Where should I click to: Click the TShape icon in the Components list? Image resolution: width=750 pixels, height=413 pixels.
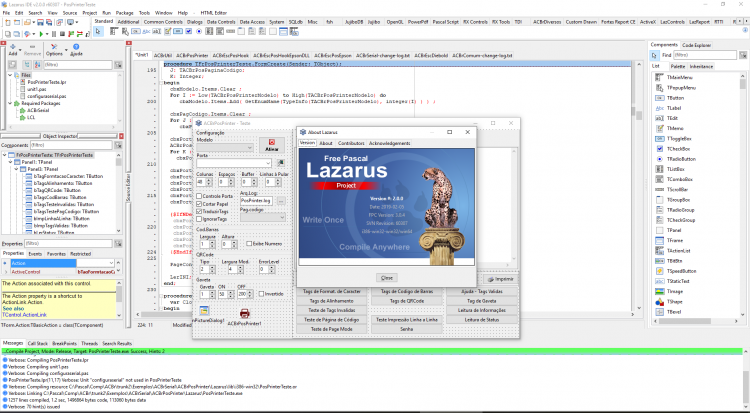tap(660, 301)
